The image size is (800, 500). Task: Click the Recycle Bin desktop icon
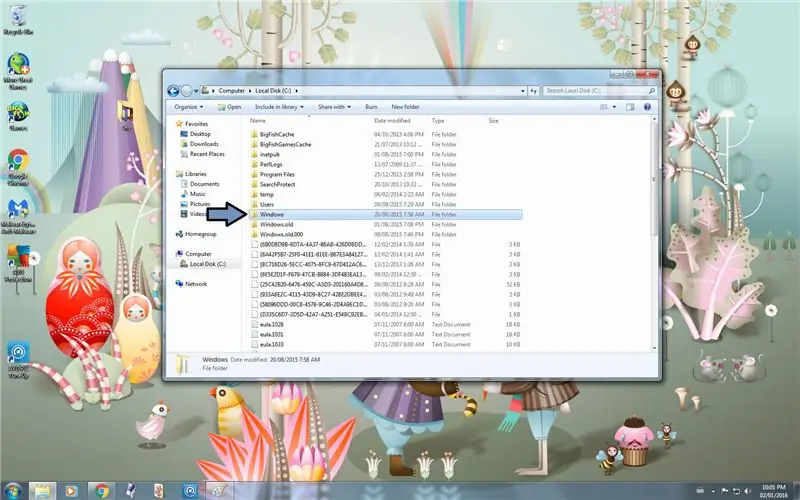pyautogui.click(x=18, y=20)
